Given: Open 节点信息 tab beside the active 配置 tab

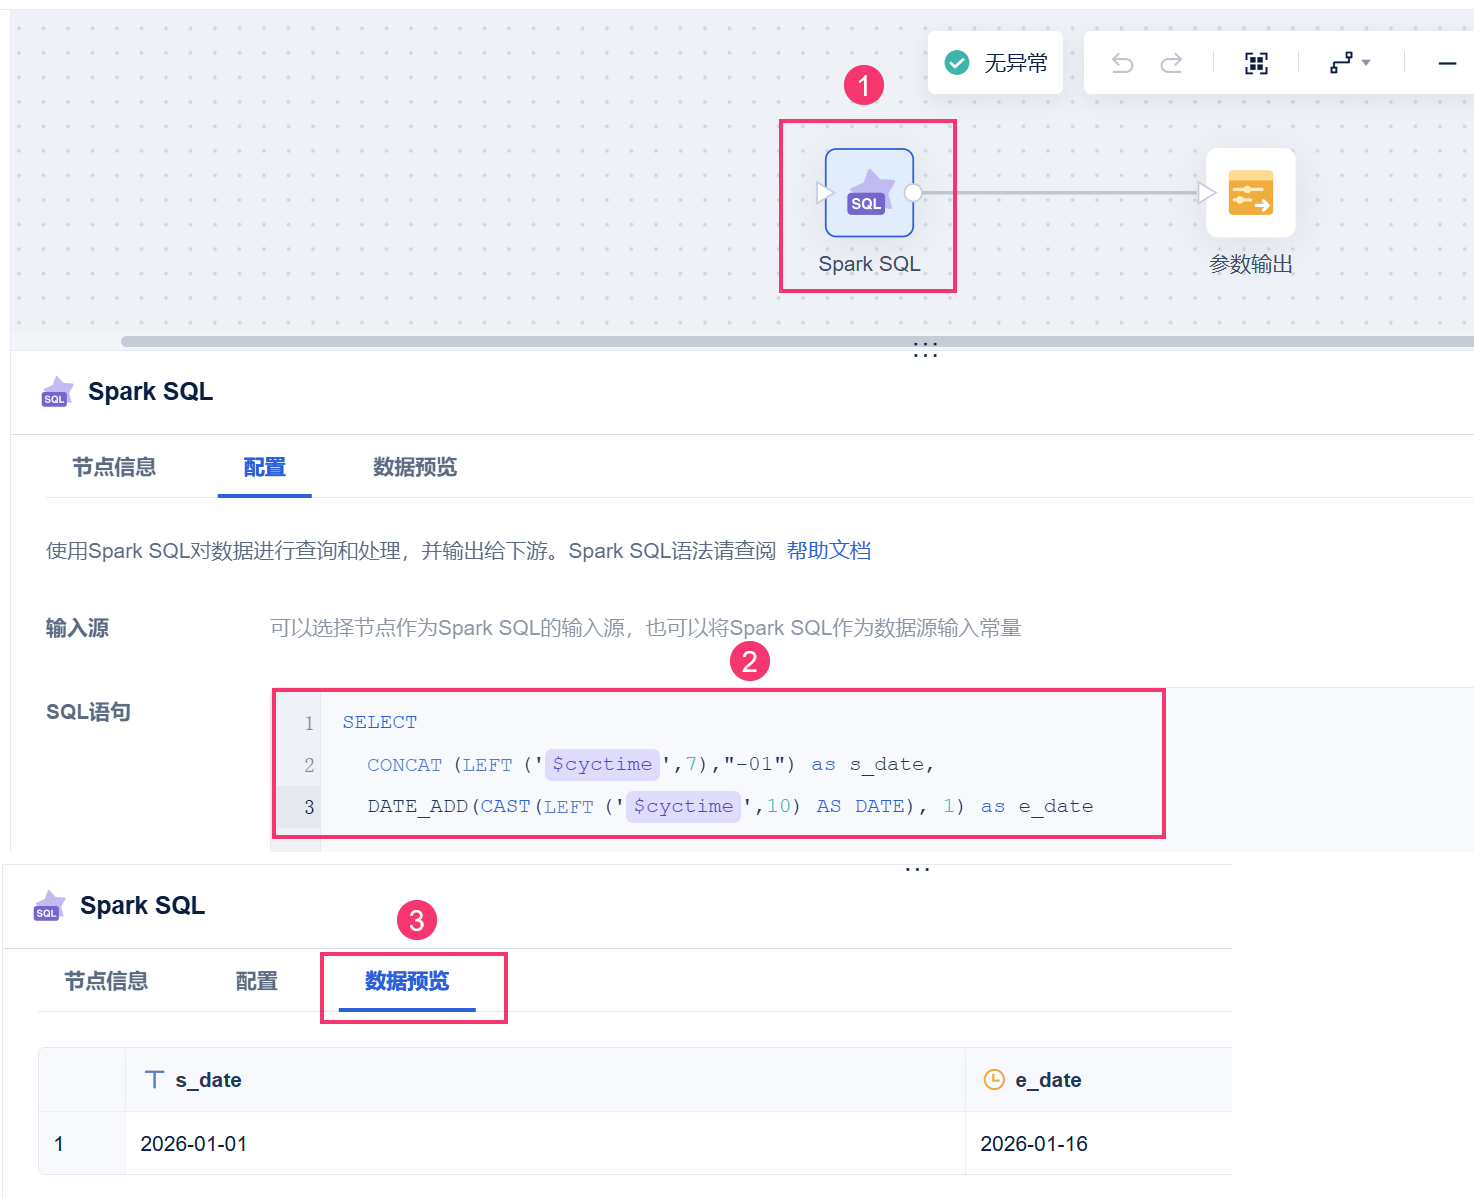Looking at the screenshot, I should [114, 467].
